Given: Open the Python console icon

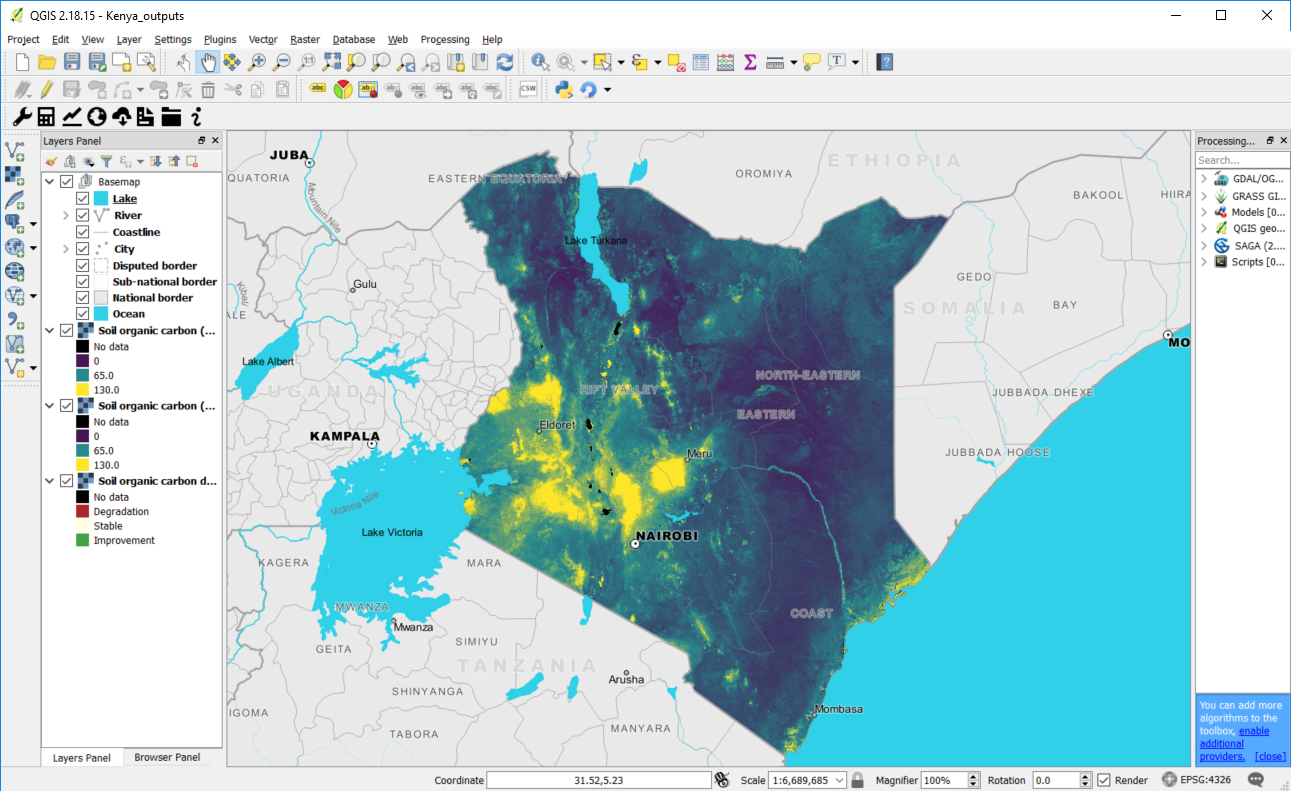Looking at the screenshot, I should (564, 89).
